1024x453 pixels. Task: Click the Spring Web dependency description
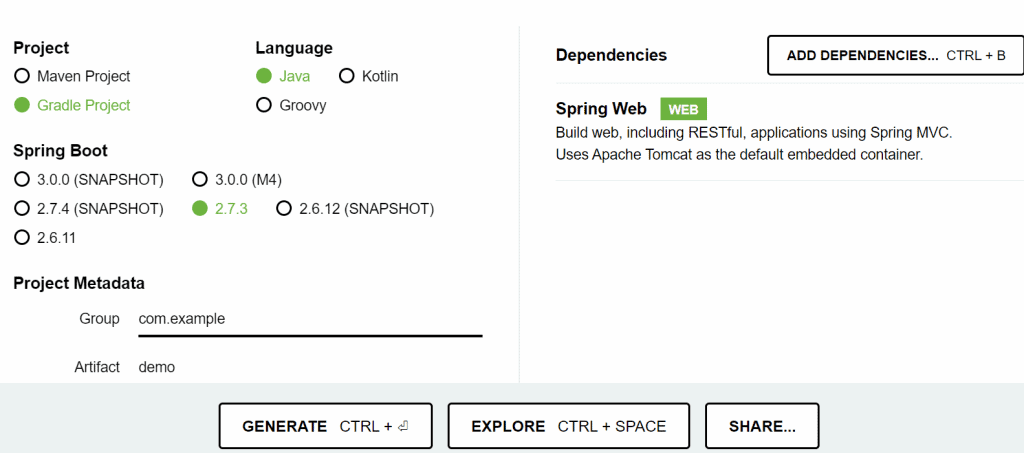coord(753,143)
